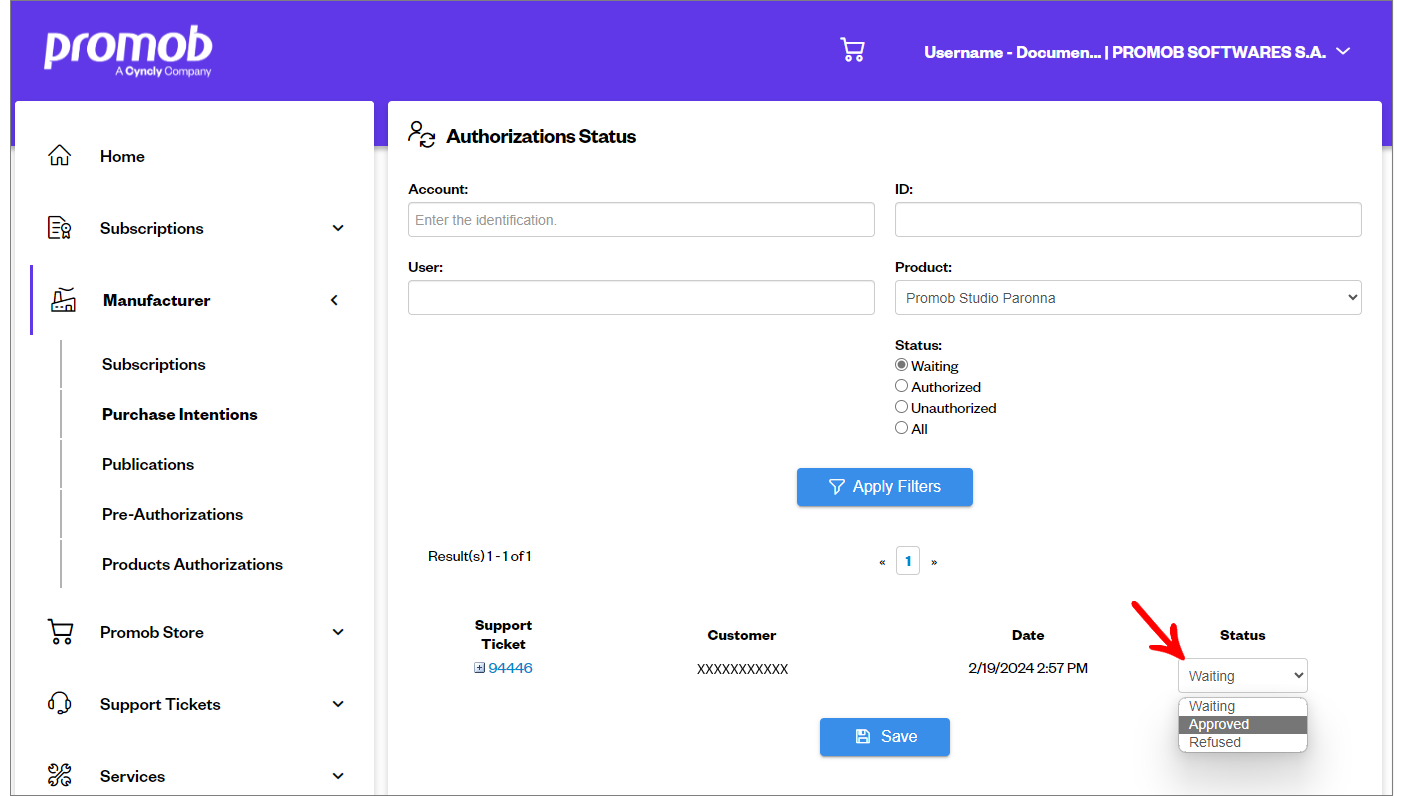Choose Approved in the status dropdown list

1243,724
